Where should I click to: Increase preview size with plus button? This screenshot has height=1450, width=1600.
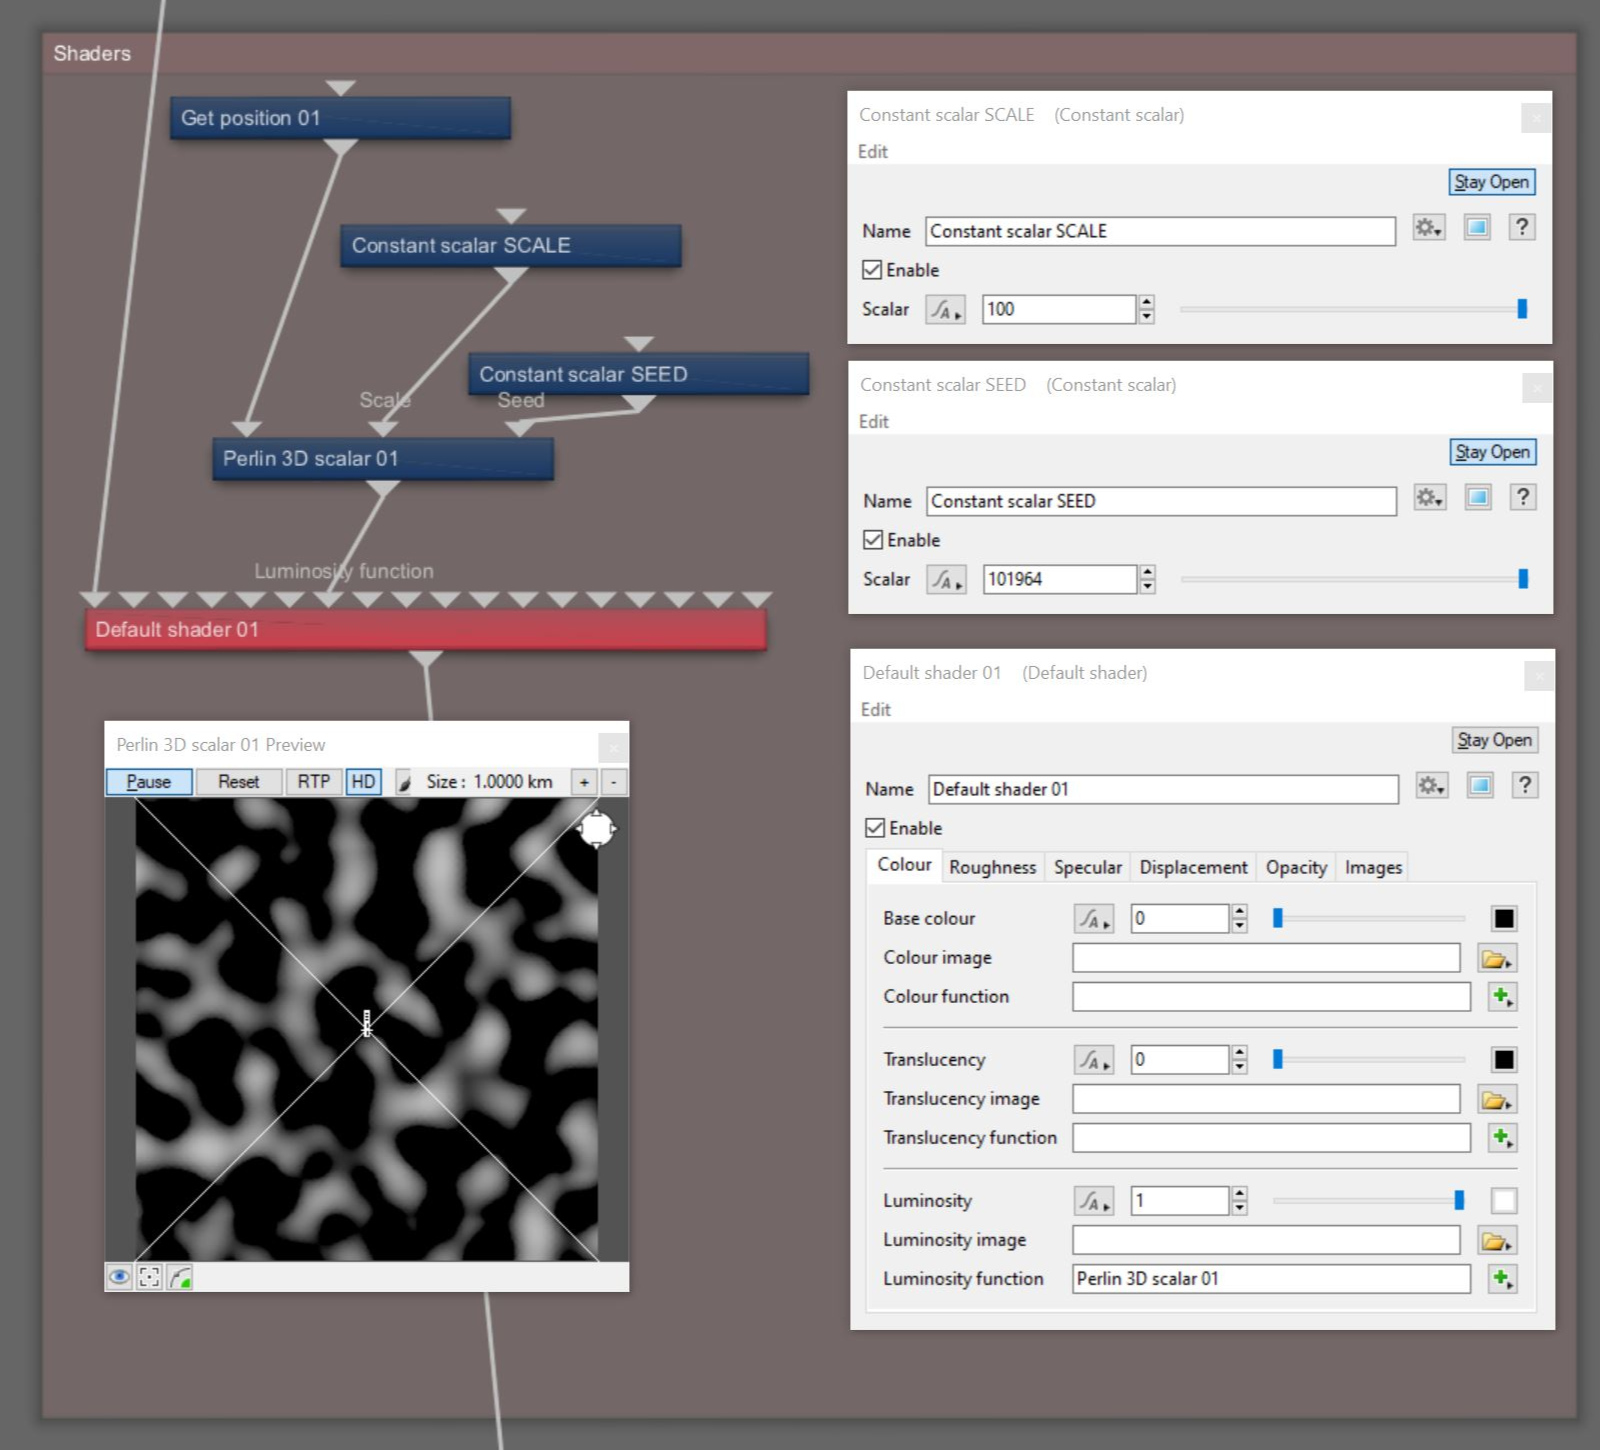point(584,782)
